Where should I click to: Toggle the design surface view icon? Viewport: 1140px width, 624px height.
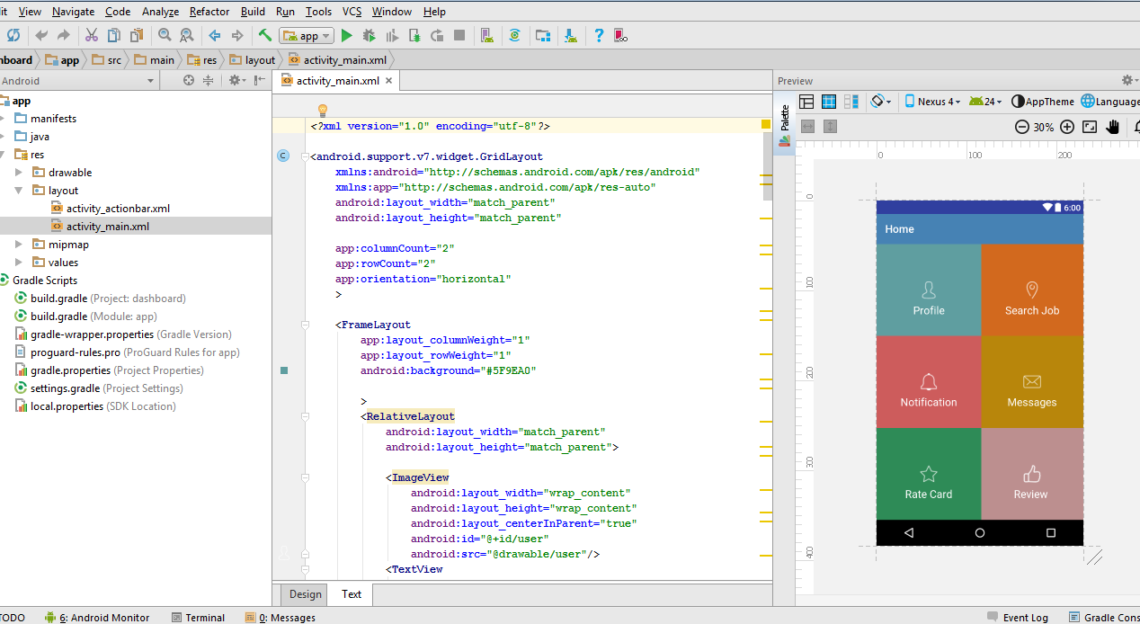(x=806, y=101)
